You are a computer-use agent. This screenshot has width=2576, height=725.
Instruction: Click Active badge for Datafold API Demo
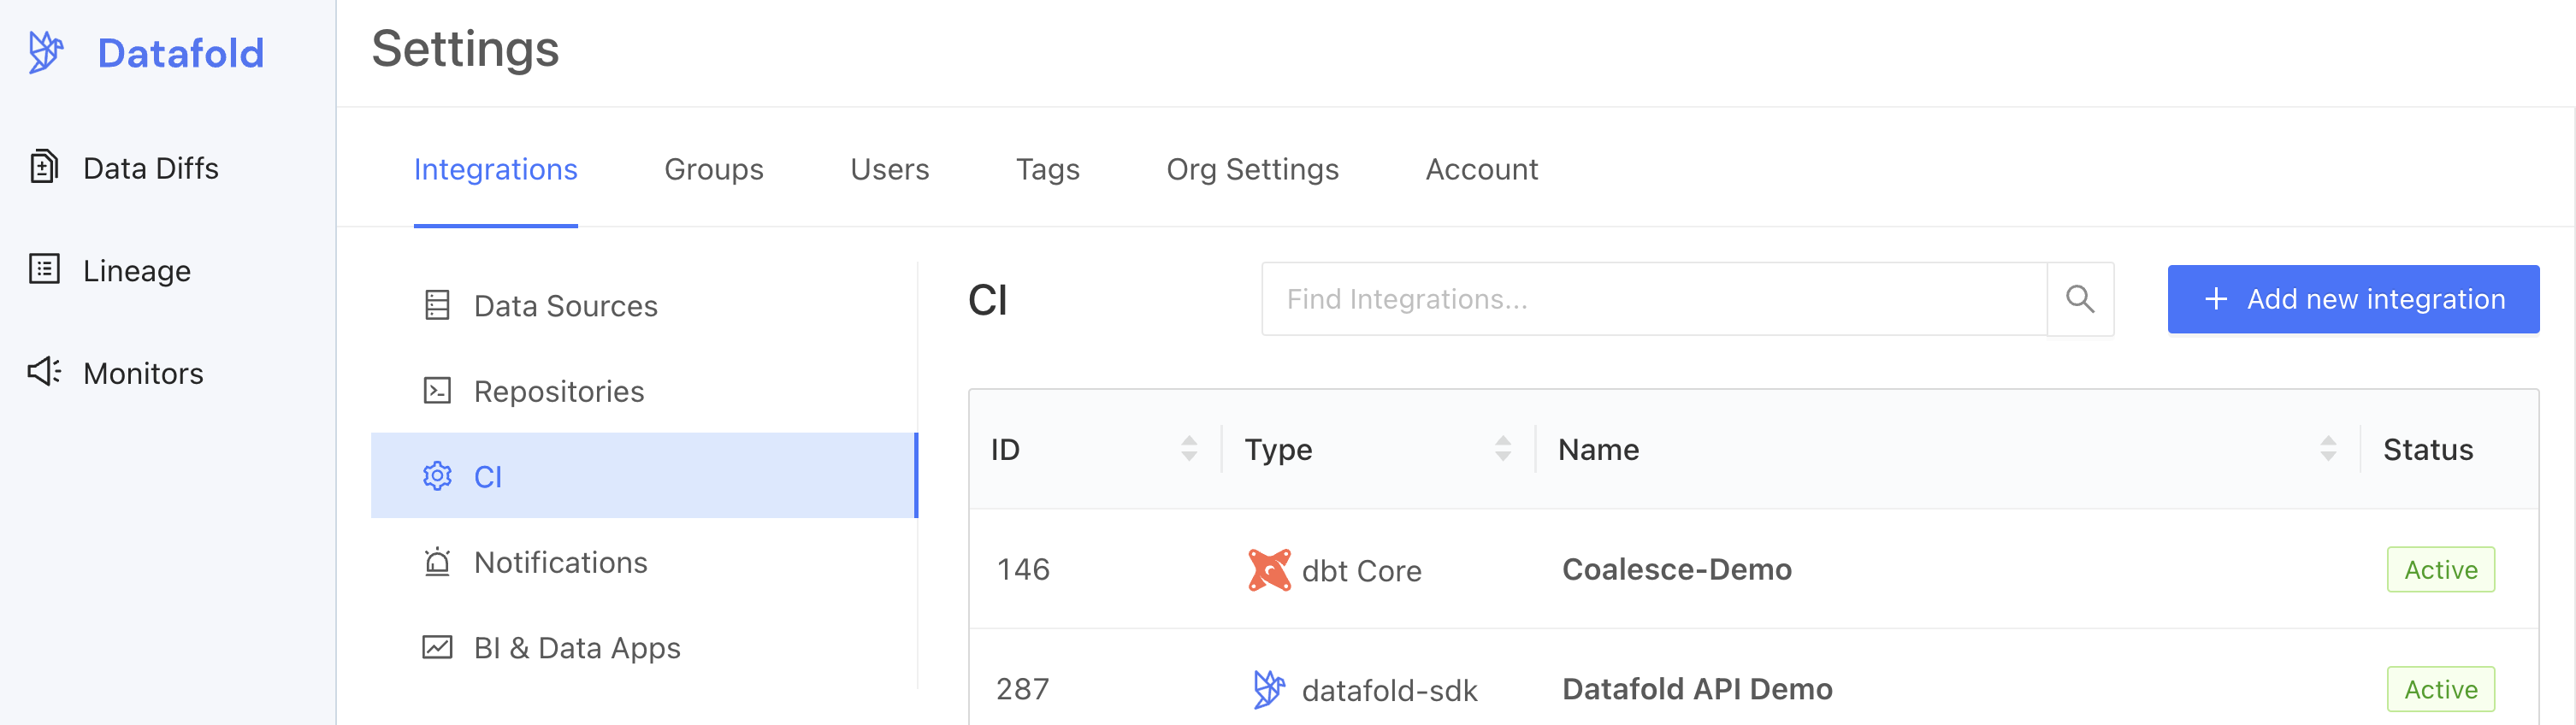[2441, 689]
